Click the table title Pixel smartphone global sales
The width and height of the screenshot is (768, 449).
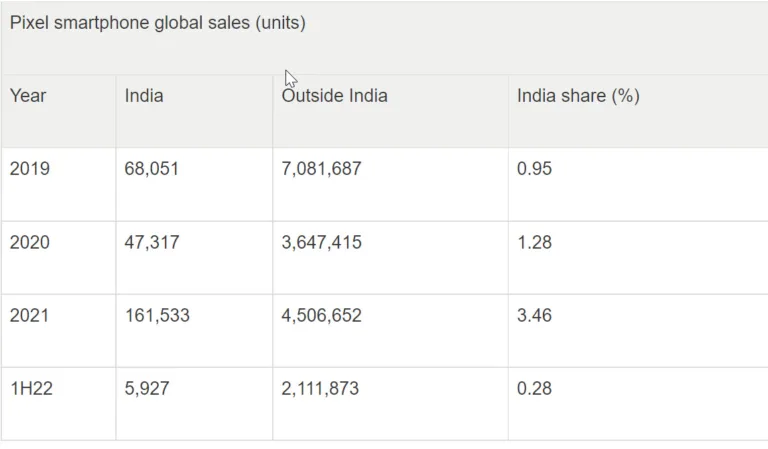coord(158,23)
